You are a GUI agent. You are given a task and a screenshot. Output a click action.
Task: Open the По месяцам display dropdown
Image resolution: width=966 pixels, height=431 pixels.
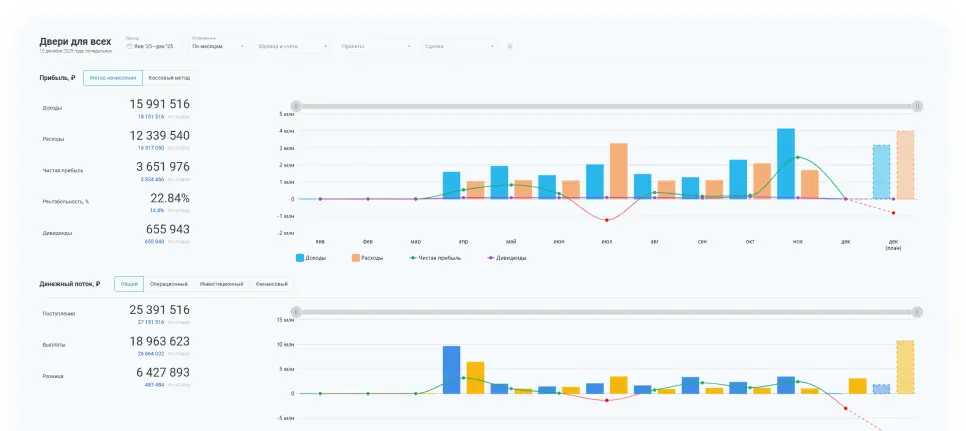218,46
